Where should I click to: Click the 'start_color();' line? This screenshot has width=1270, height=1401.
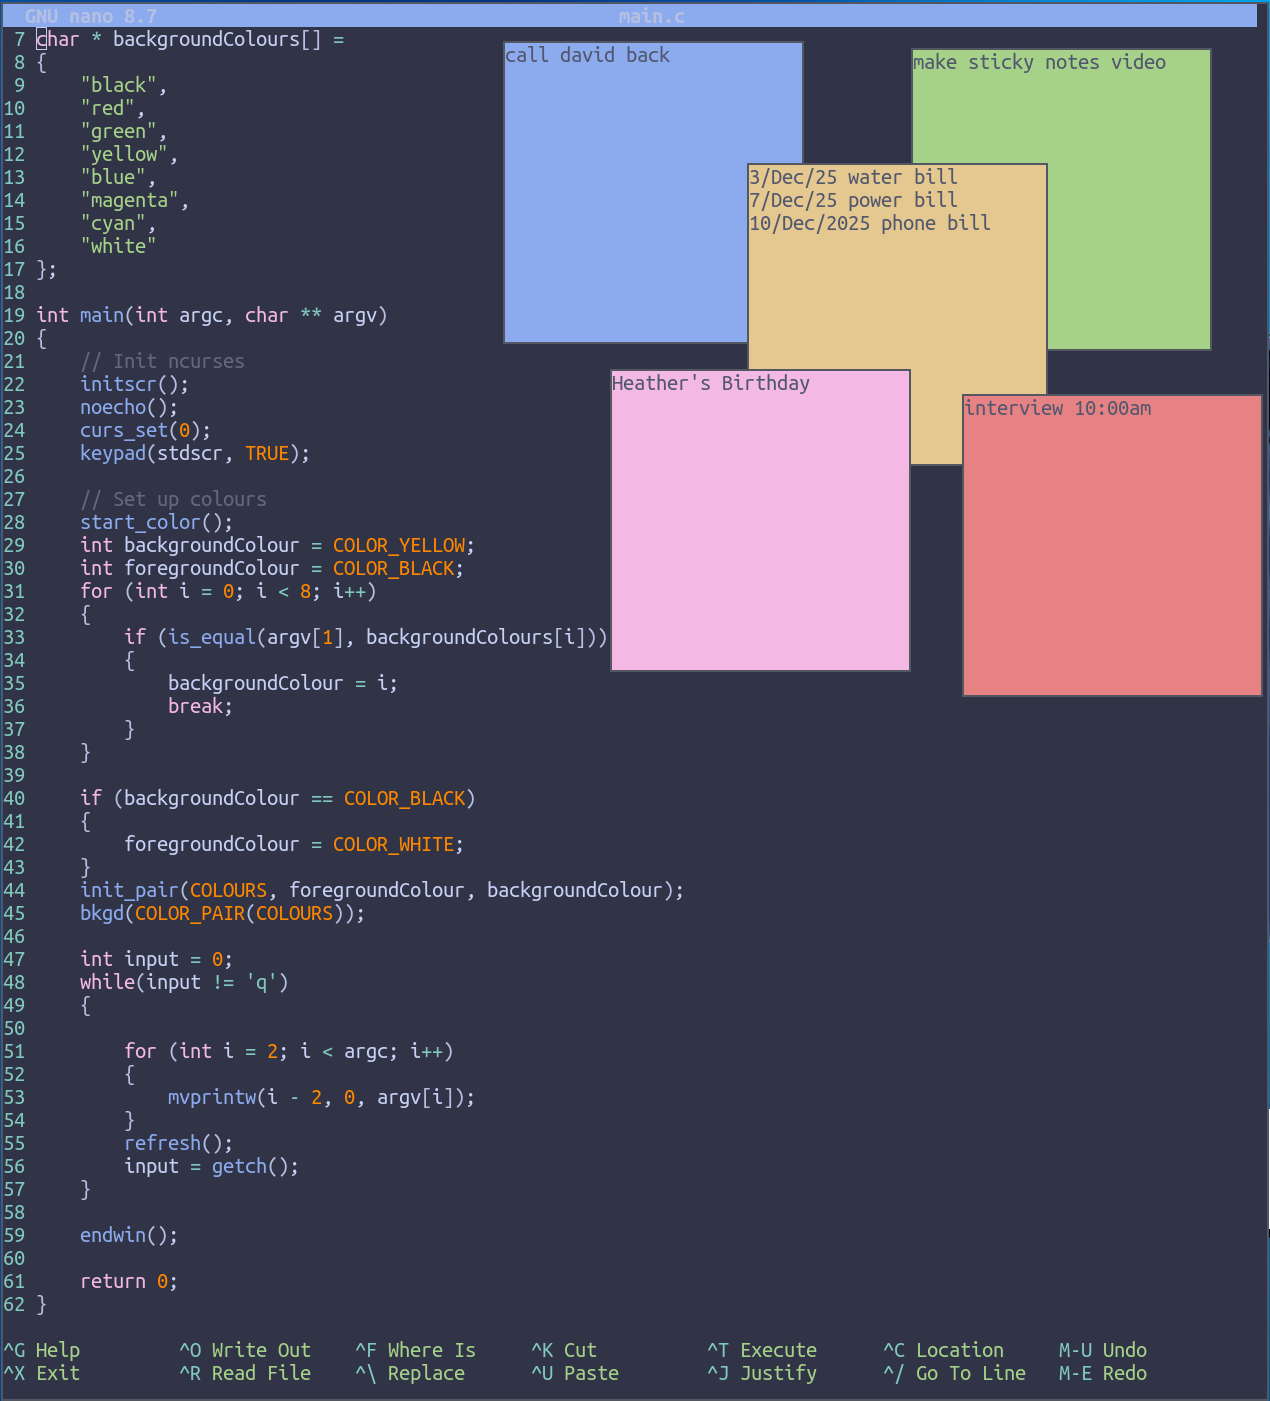click(157, 522)
